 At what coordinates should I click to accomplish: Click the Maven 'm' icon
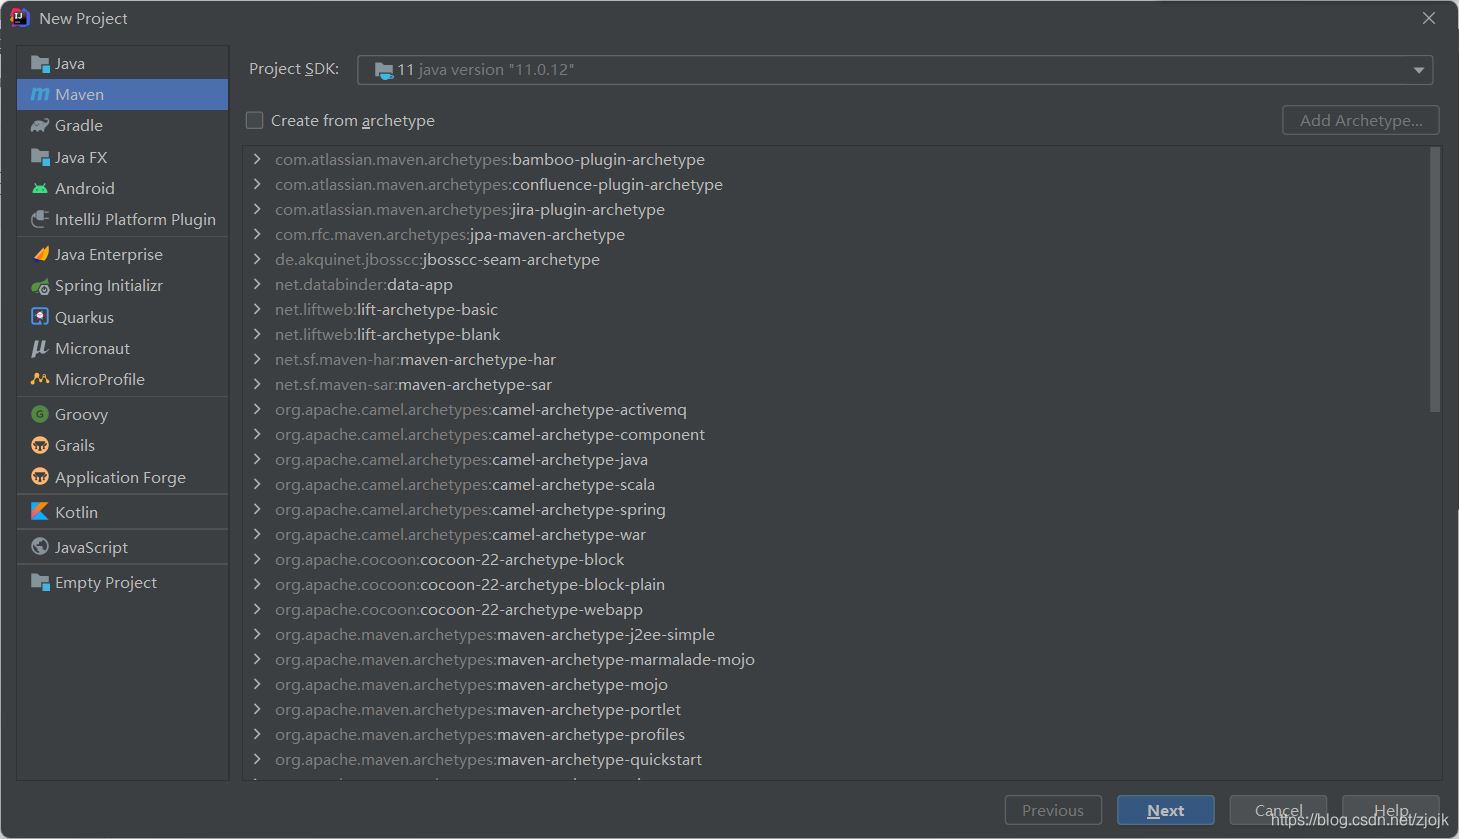tap(40, 95)
